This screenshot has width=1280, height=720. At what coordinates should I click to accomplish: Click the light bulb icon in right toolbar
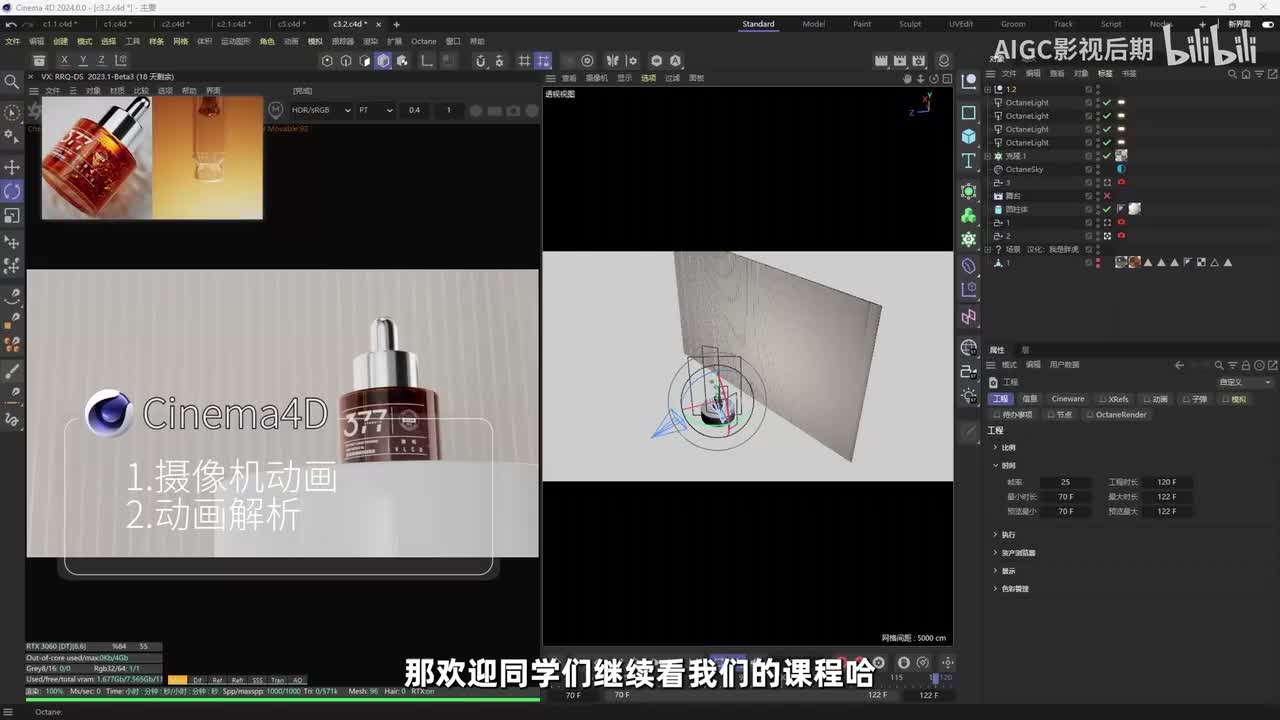tap(968, 397)
